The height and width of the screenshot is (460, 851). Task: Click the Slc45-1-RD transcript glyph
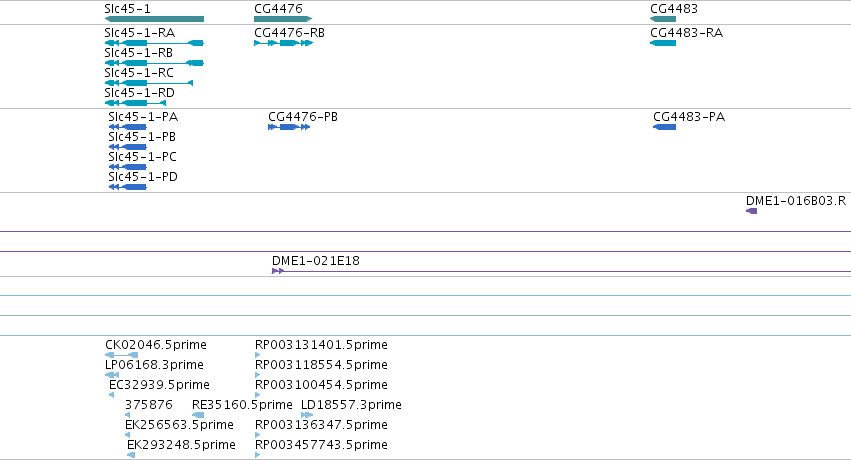point(135,103)
